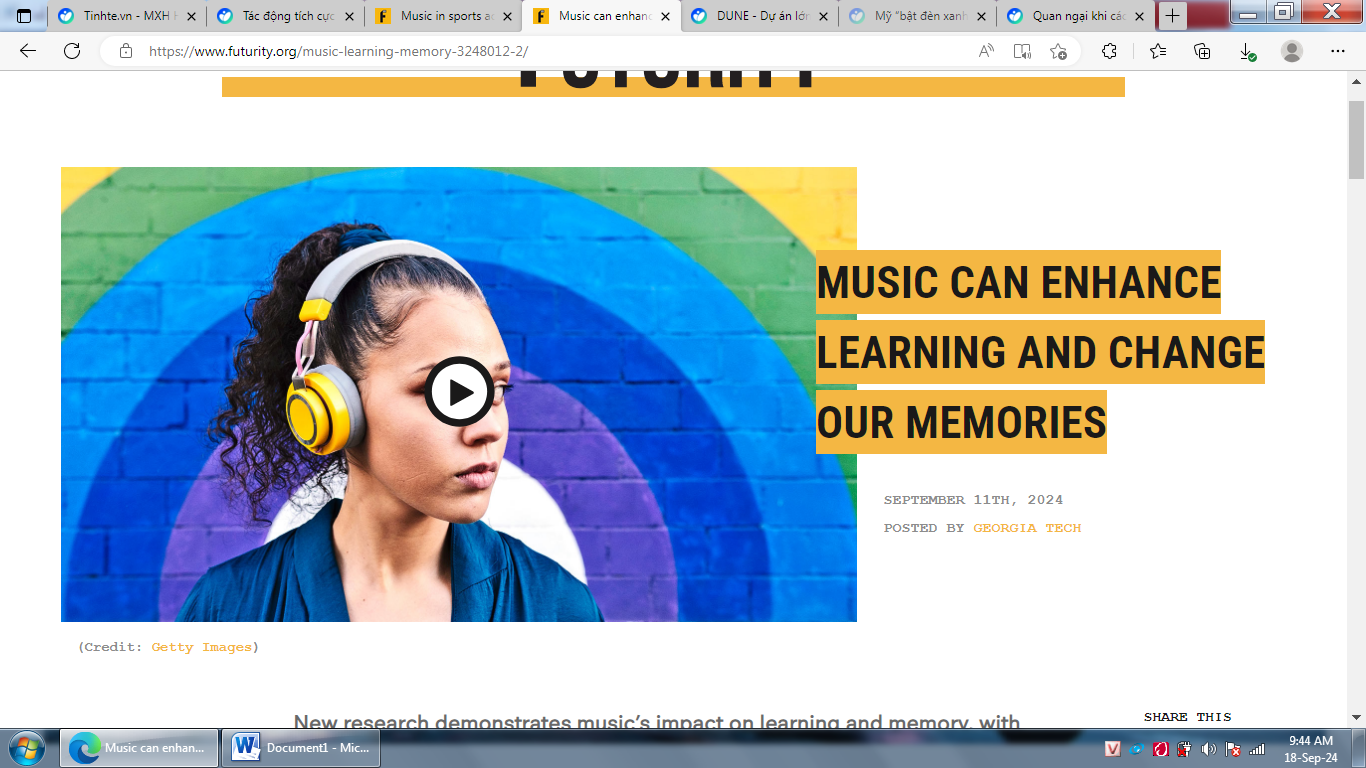
Task: Open the Collections panel
Action: 1202,51
